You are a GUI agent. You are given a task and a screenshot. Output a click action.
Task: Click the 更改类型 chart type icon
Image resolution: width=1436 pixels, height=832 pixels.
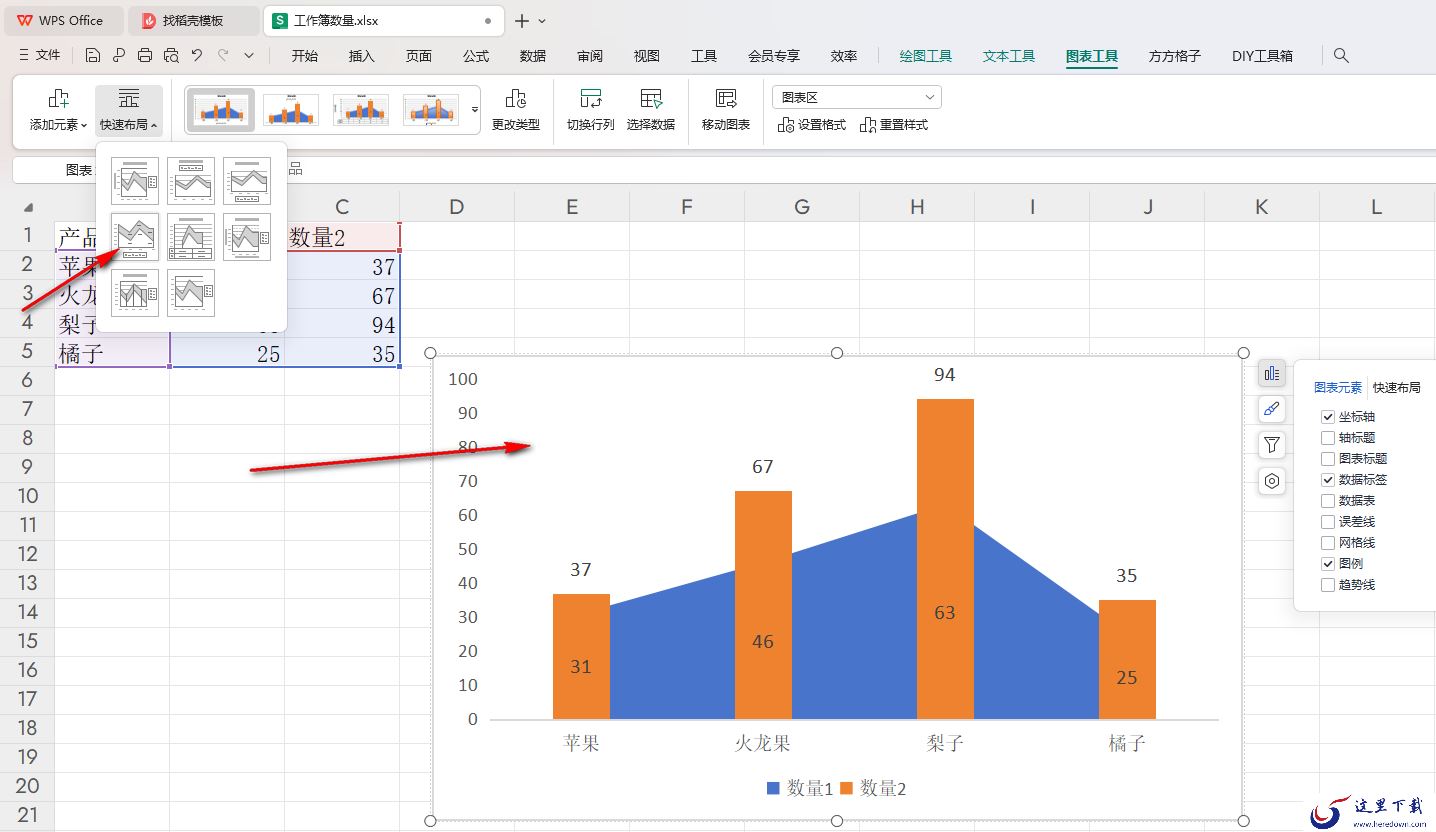tap(516, 98)
